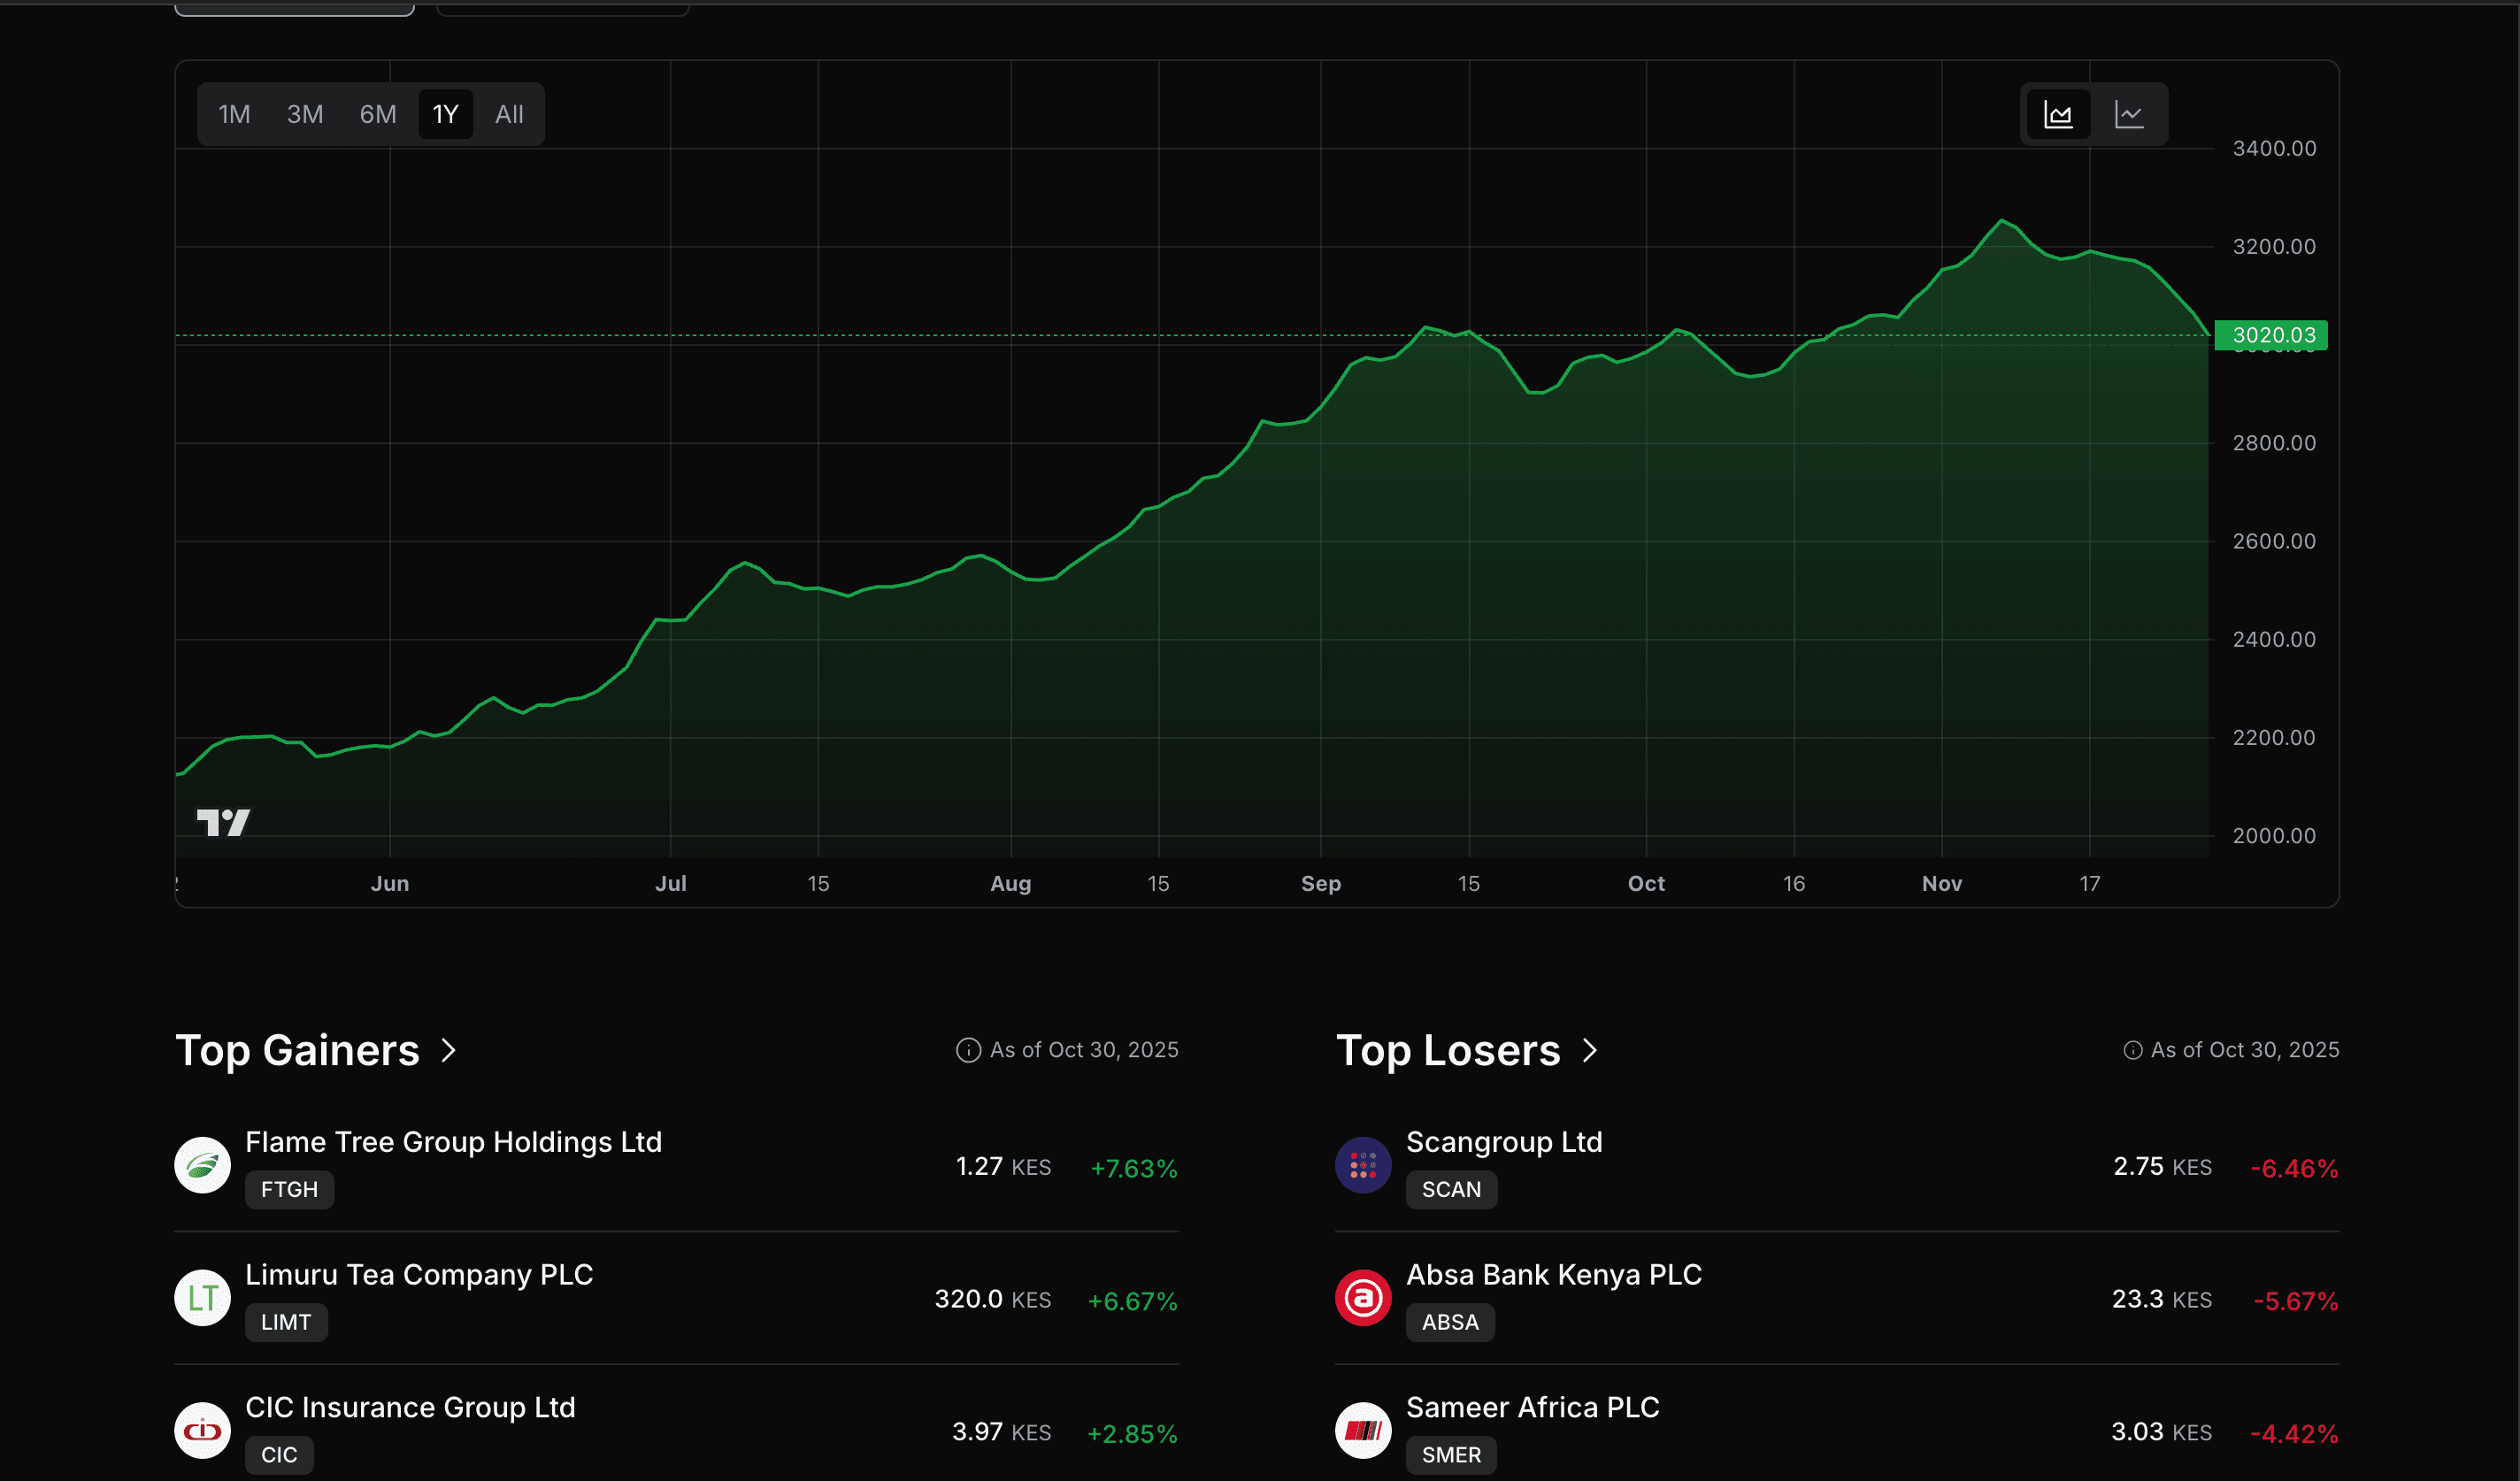The image size is (2520, 1481).
Task: Expand Top Losers chevron arrow
Action: [x=1590, y=1050]
